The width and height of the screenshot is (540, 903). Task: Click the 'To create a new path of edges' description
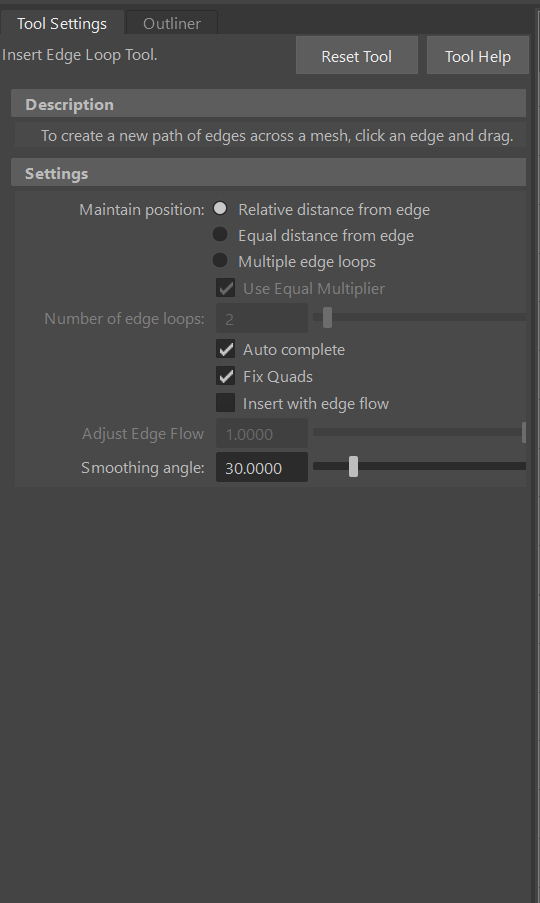[277, 136]
